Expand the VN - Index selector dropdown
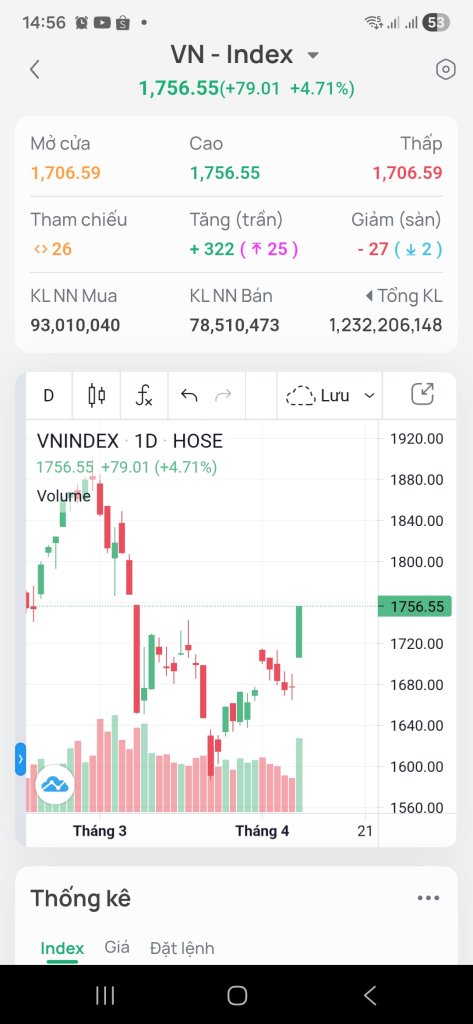This screenshot has width=473, height=1024. click(x=313, y=55)
